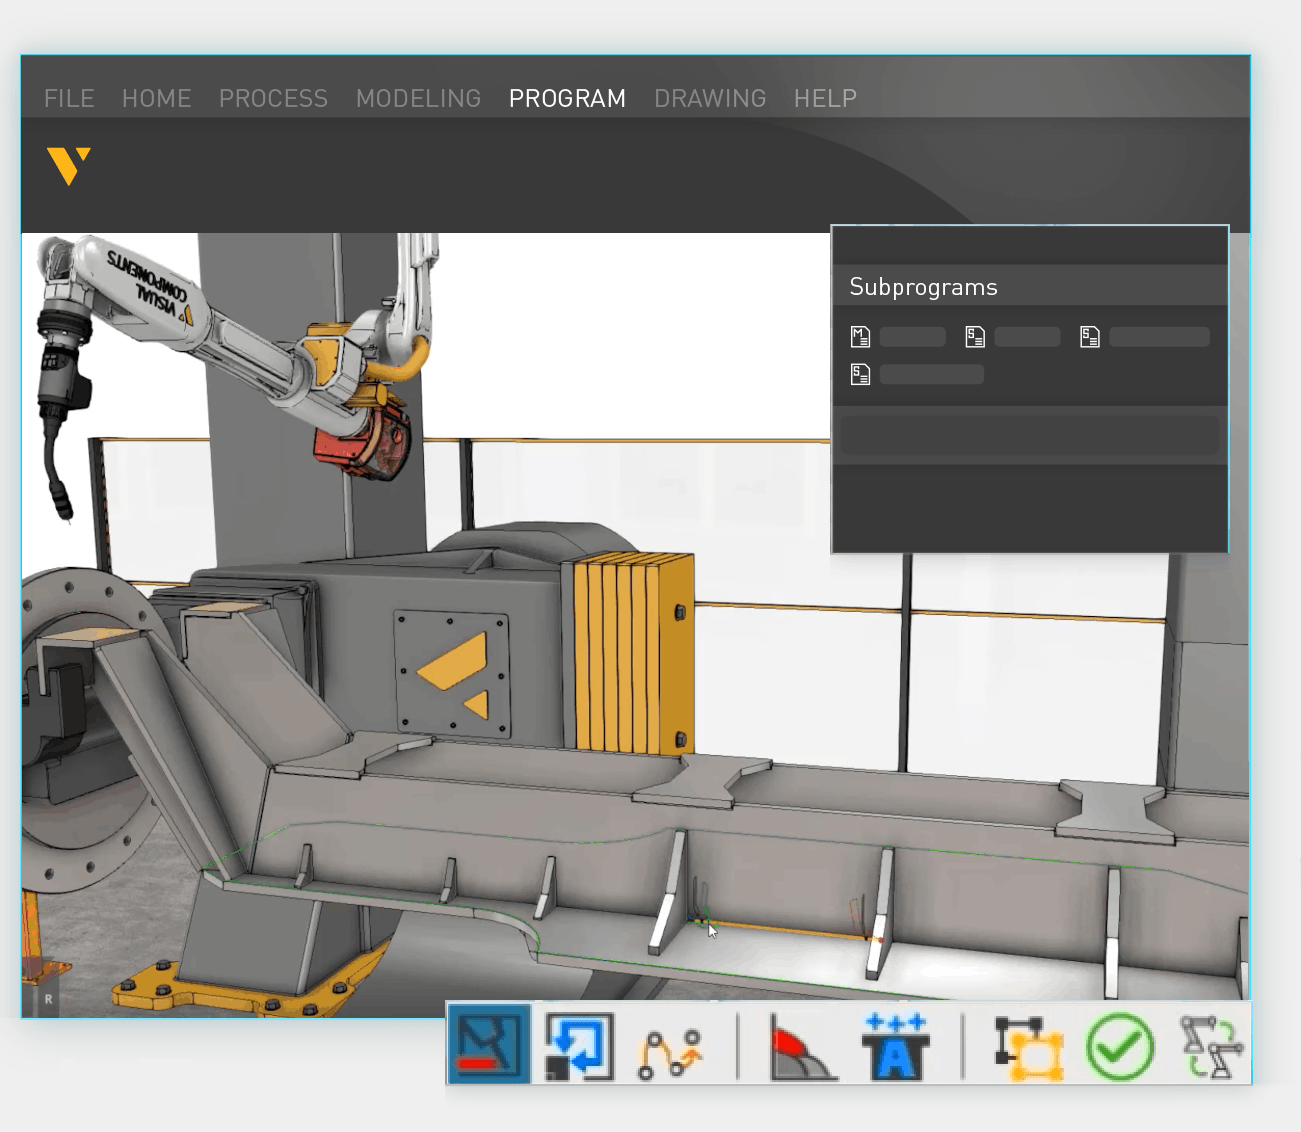1301x1132 pixels.
Task: Click the red weld bead profile icon
Action: [802, 1048]
